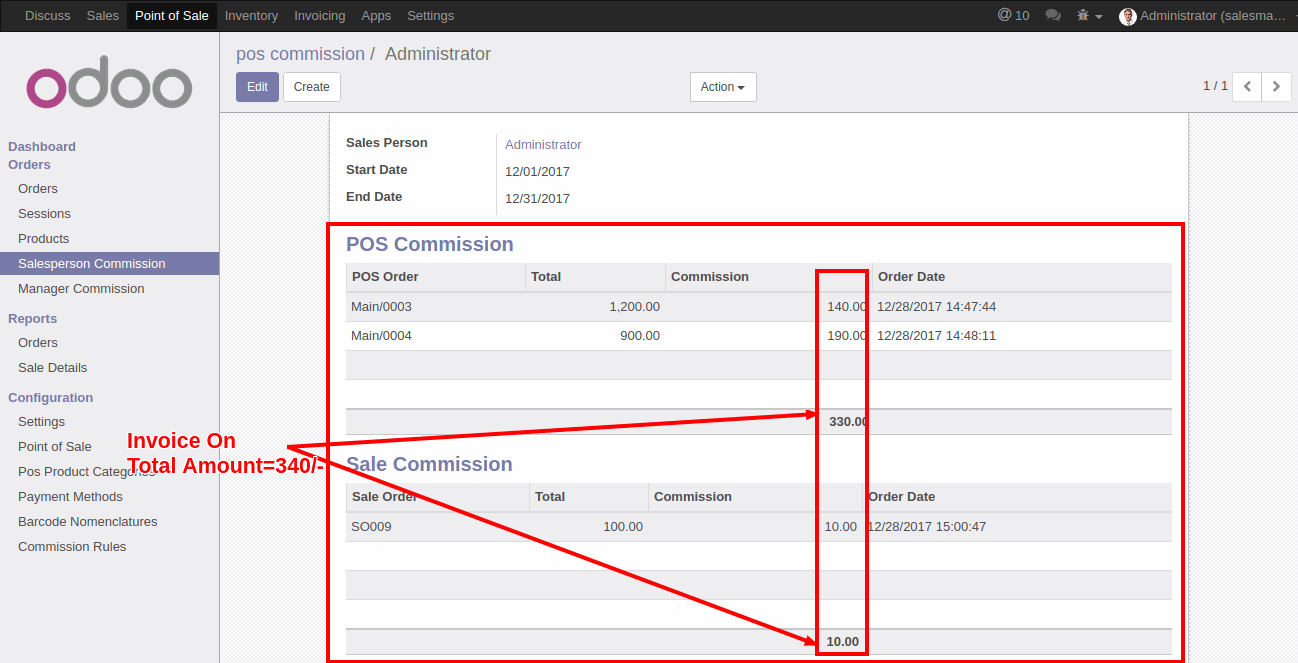Open the Apps menu
Image resolution: width=1298 pixels, height=663 pixels.
(376, 16)
